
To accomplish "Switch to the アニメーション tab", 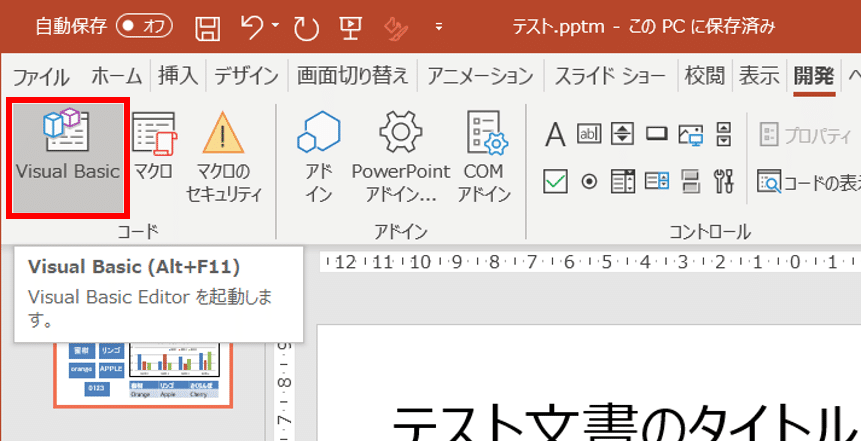I will pos(480,76).
